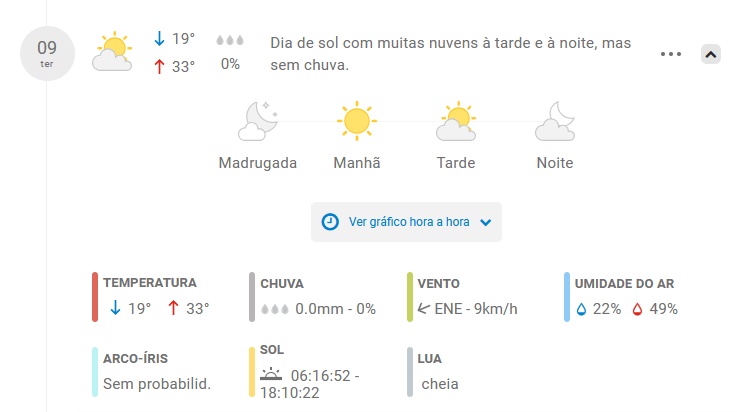
Task: Click the blue minimum humidity drop icon
Action: point(581,309)
